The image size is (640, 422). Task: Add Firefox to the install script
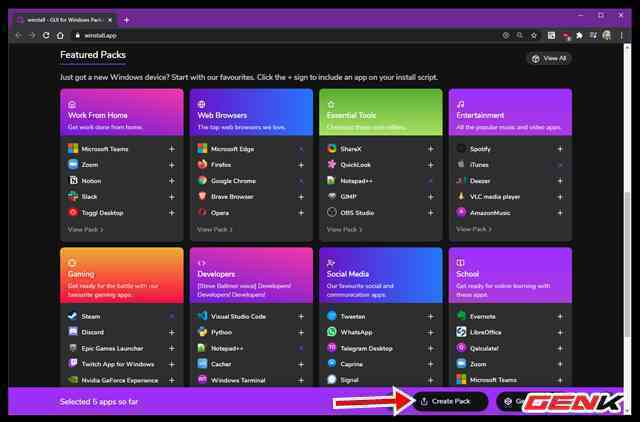301,165
